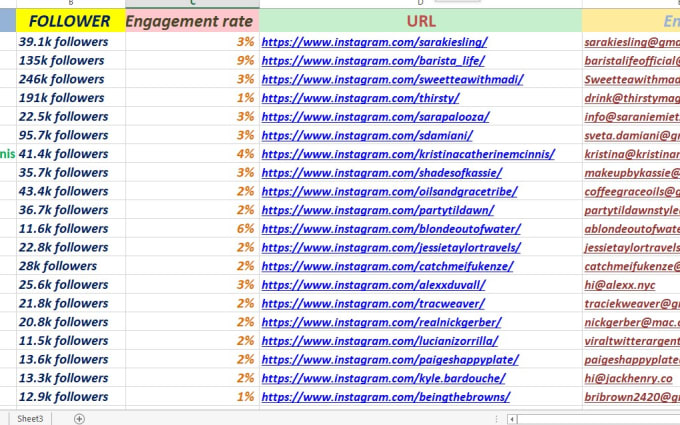Open the kristinacatherinemcinnis Instagram link
The width and height of the screenshot is (680, 425).
tap(408, 154)
